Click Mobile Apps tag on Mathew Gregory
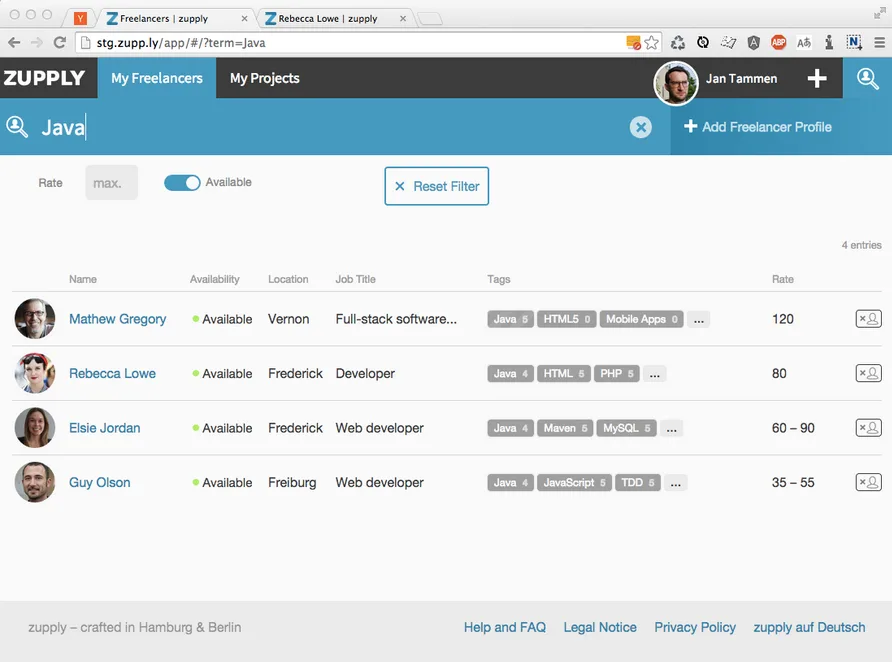The image size is (892, 662). click(641, 319)
